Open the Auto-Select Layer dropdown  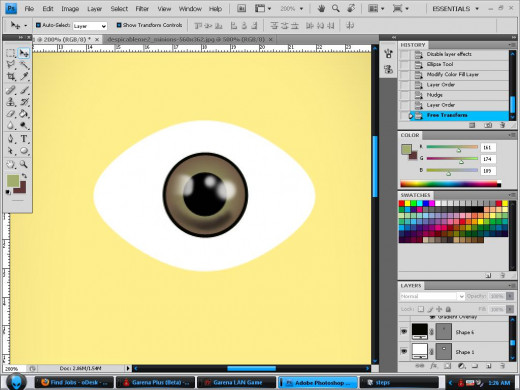(x=90, y=26)
